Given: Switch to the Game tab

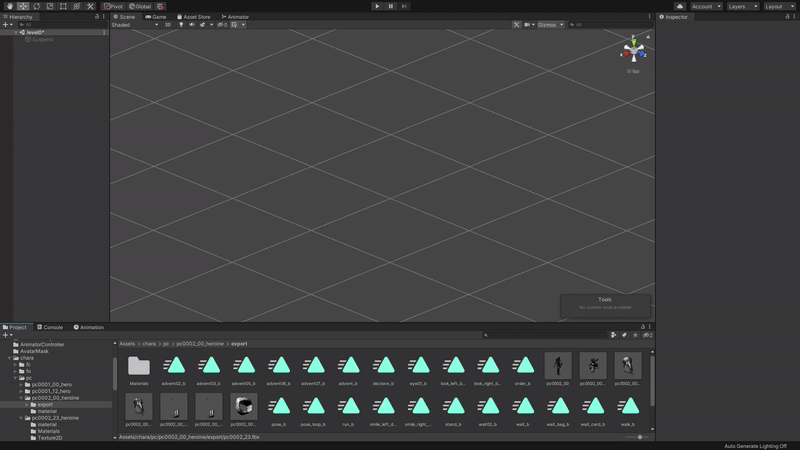Looking at the screenshot, I should coord(156,17).
